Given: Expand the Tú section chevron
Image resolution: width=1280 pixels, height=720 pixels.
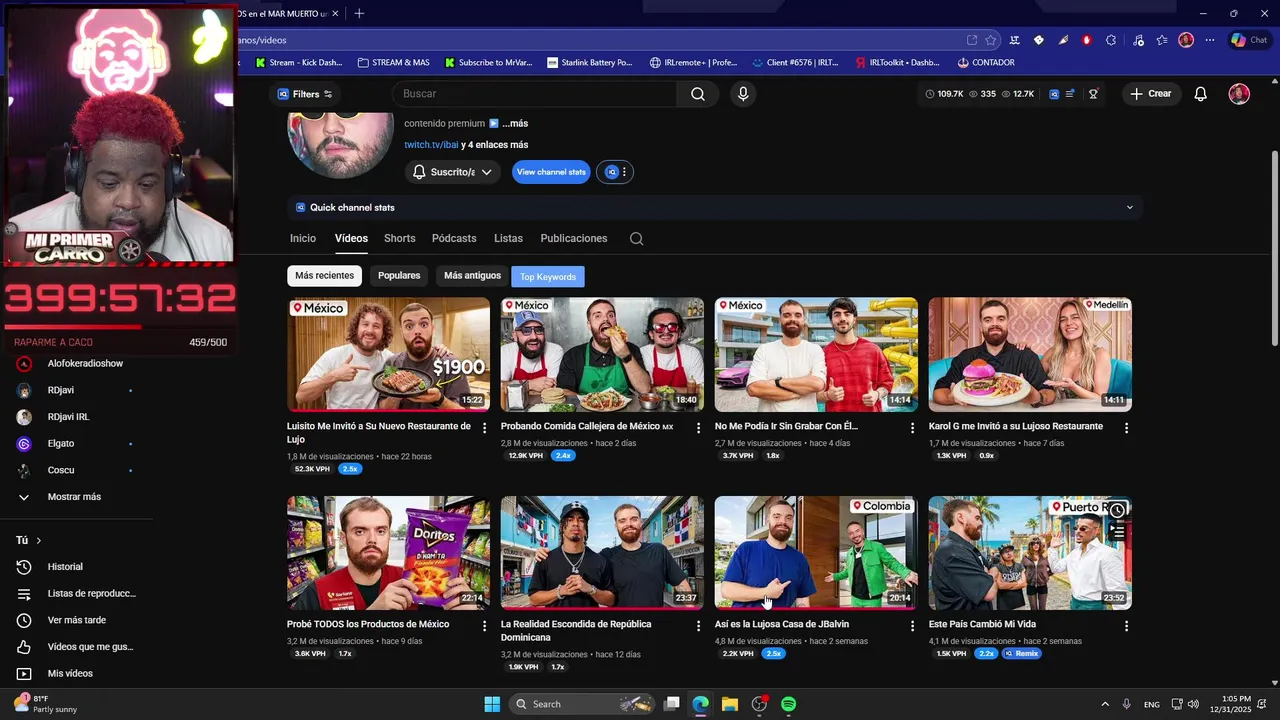Looking at the screenshot, I should (x=39, y=541).
